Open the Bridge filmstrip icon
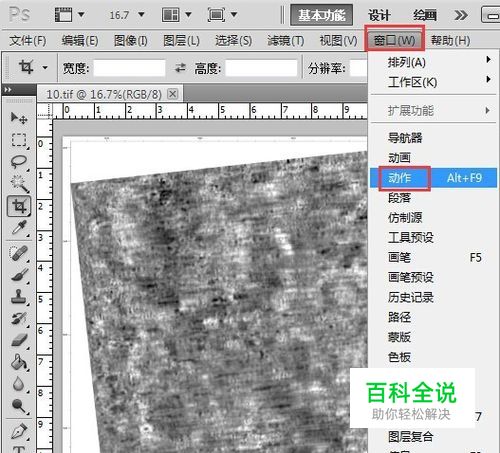The image size is (500, 453). coord(63,15)
